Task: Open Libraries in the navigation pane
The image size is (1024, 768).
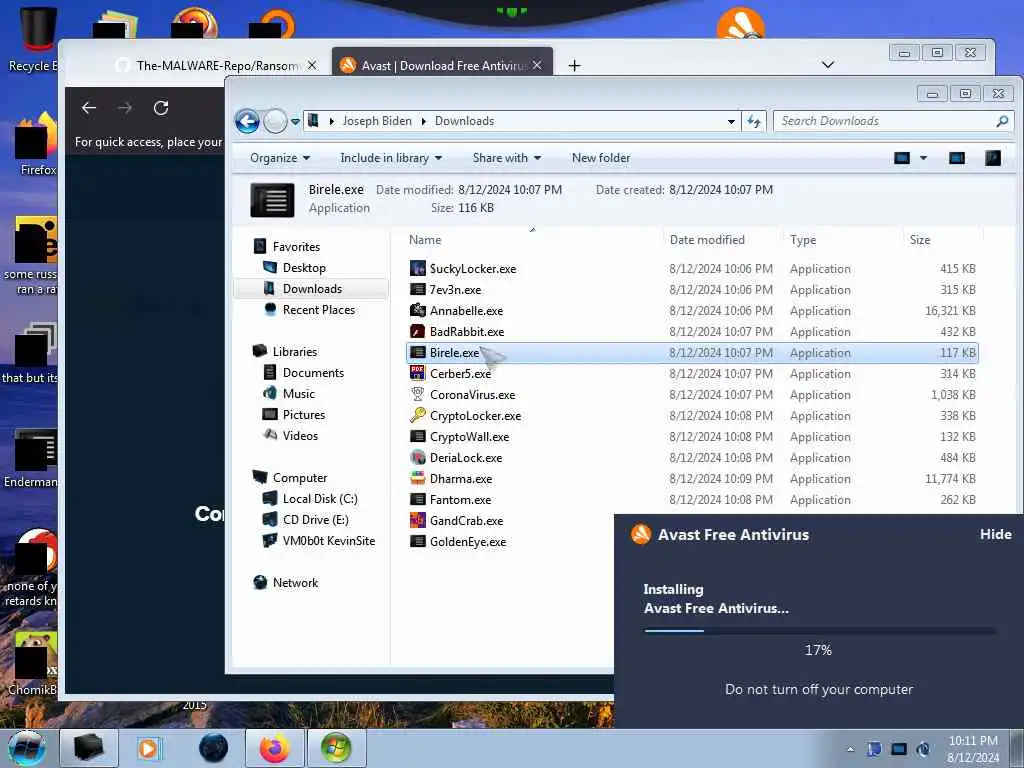Action: pyautogui.click(x=295, y=351)
